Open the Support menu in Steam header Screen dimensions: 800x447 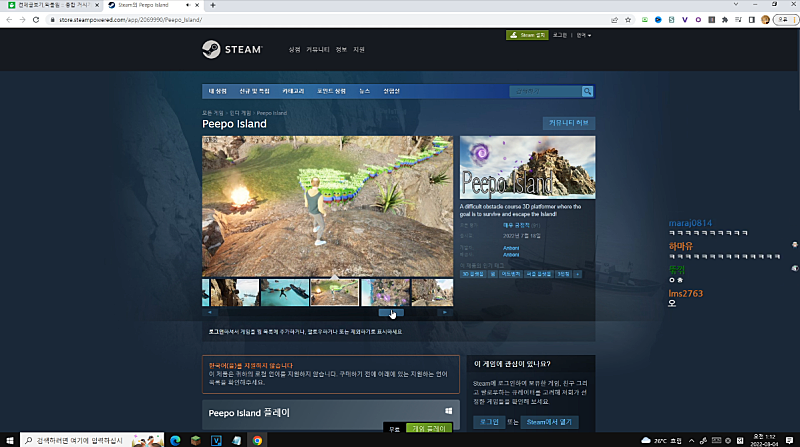click(x=359, y=49)
